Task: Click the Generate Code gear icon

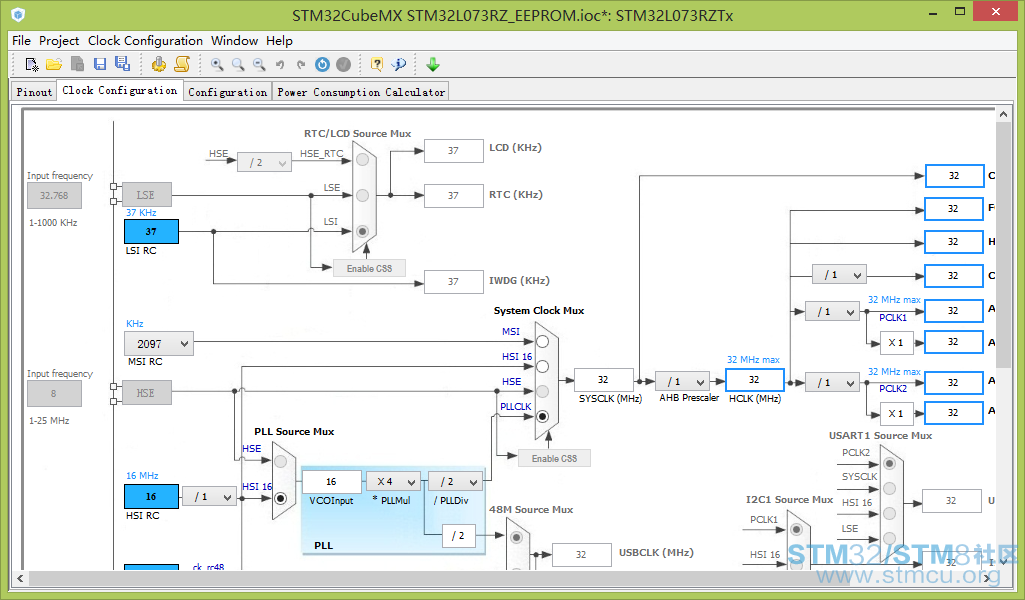Action: [159, 64]
